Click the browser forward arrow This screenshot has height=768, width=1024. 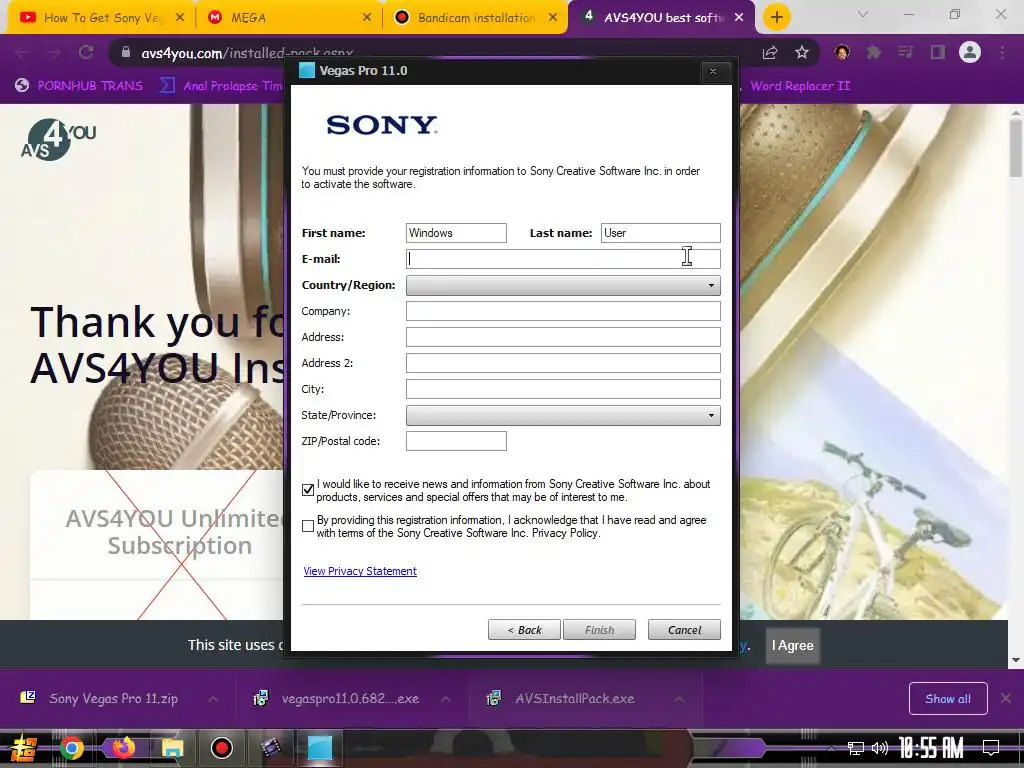click(x=54, y=52)
